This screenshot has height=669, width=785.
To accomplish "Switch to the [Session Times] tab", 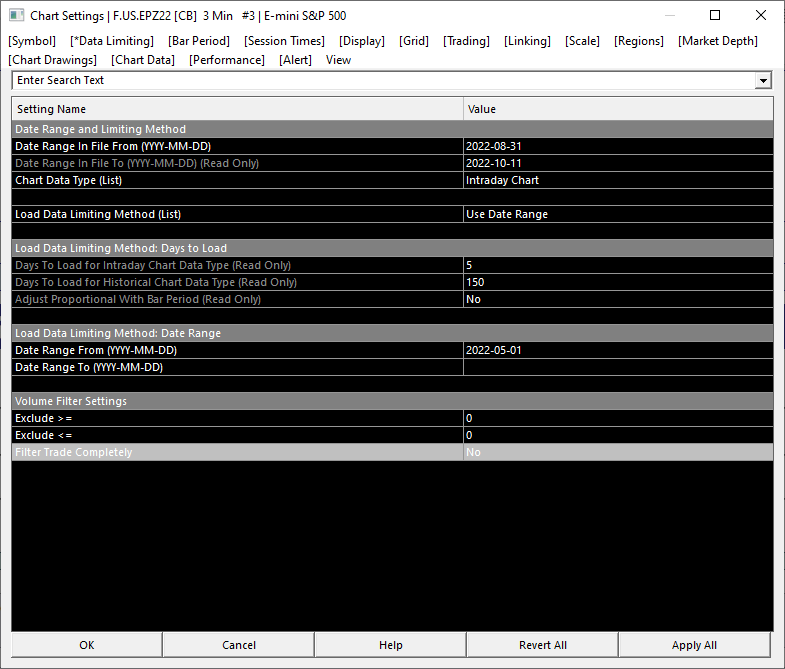I will [x=284, y=41].
